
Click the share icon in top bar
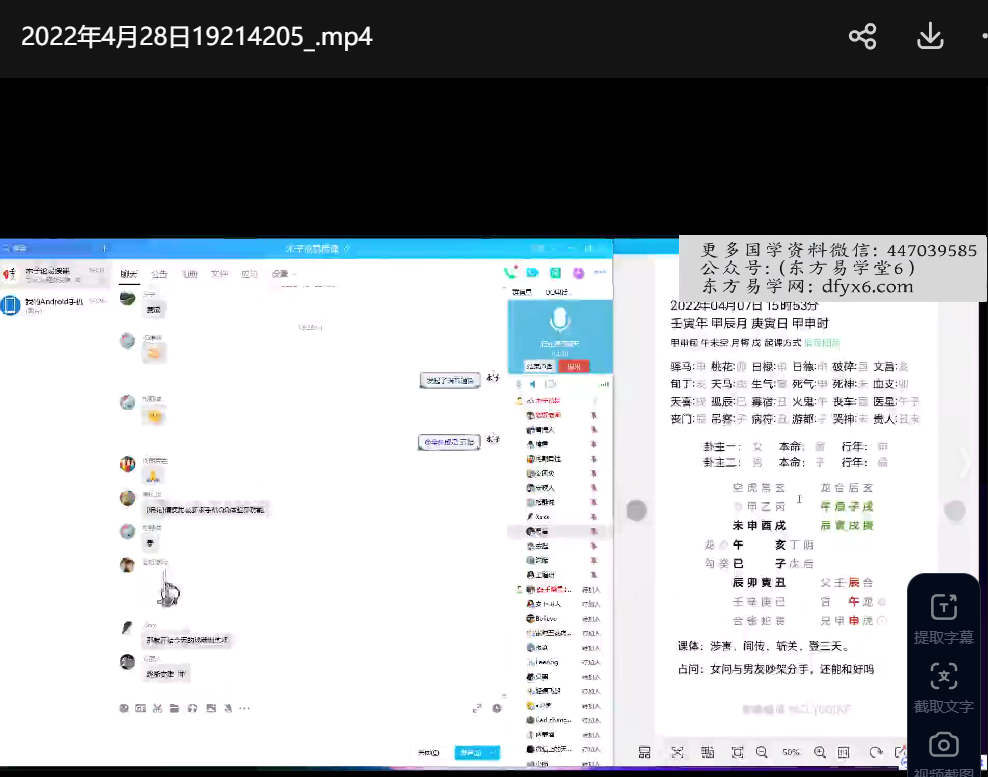point(862,37)
